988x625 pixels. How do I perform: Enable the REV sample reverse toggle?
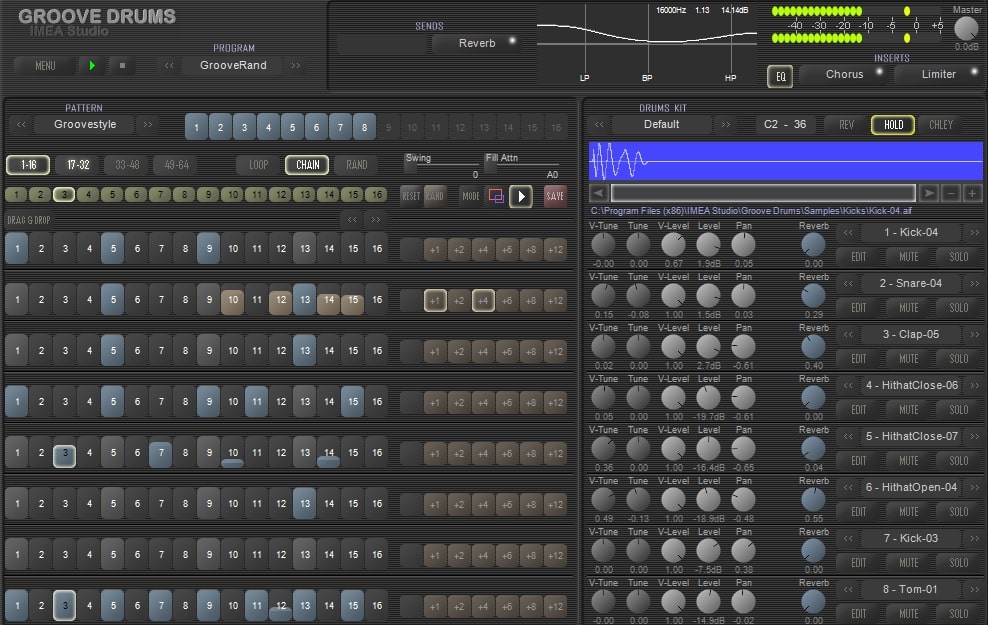[x=848, y=125]
